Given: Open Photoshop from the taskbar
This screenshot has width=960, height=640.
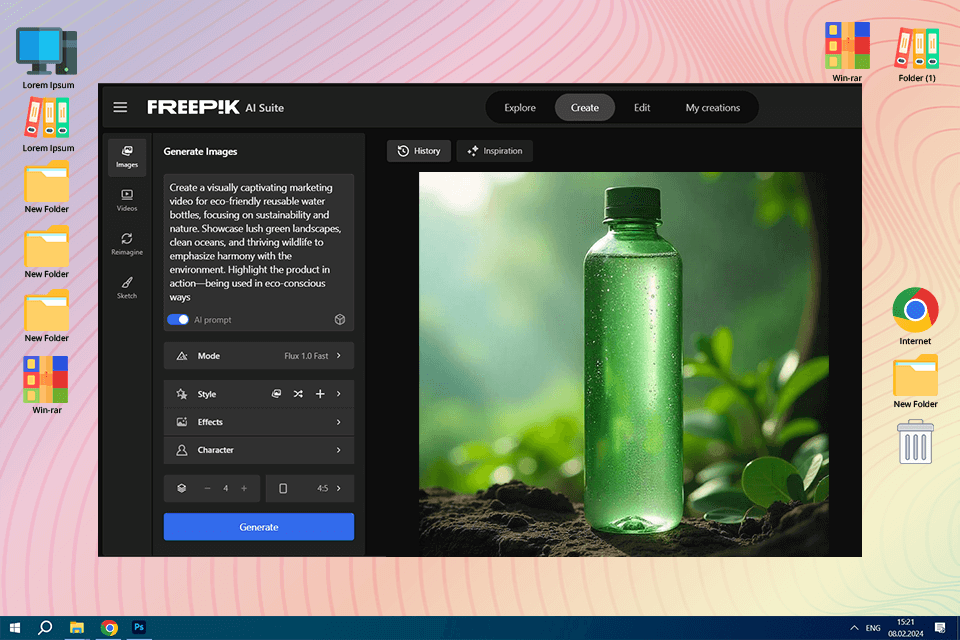Looking at the screenshot, I should pyautogui.click(x=139, y=628).
